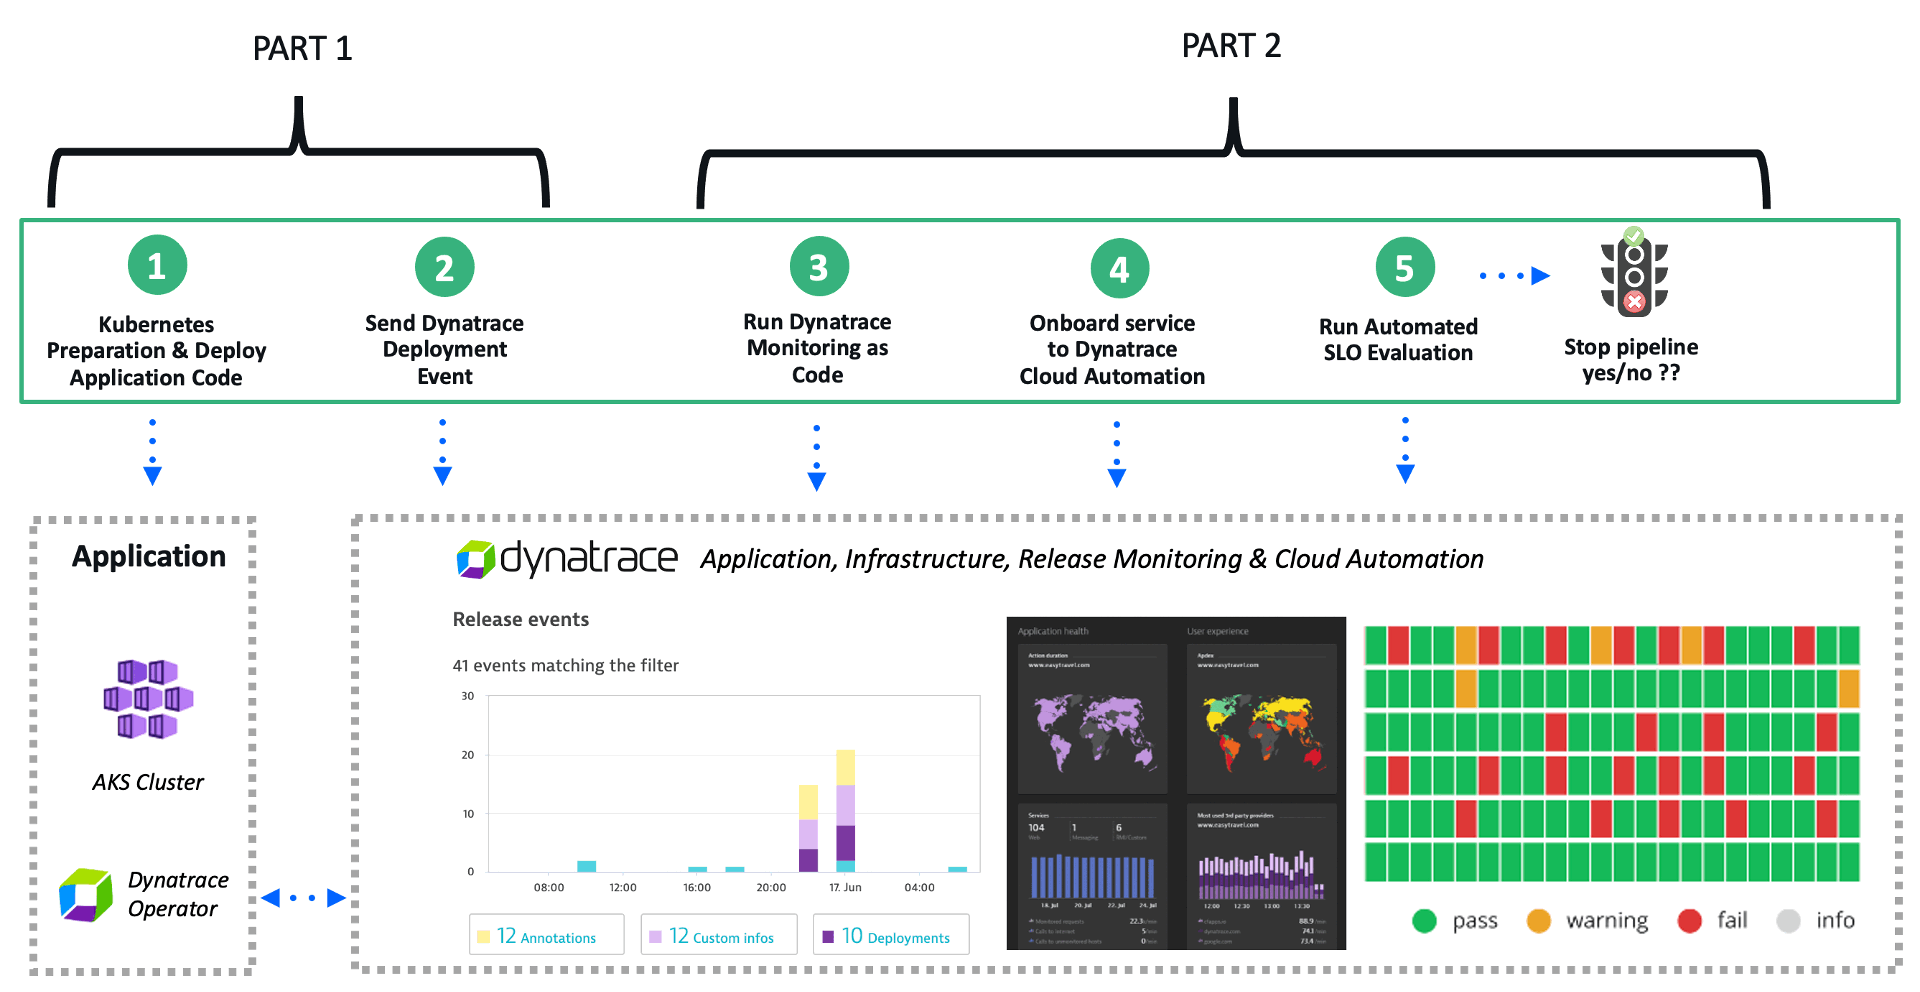This screenshot has height=992, width=1920.
Task: Open the dark Application health dashboard thumbnail
Action: coord(1176,783)
